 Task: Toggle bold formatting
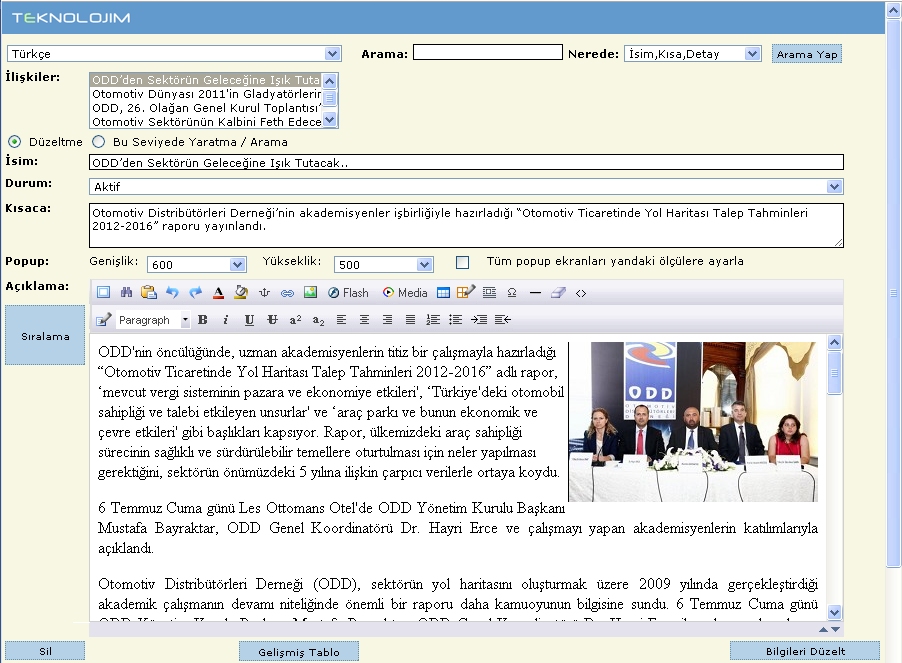[x=202, y=320]
